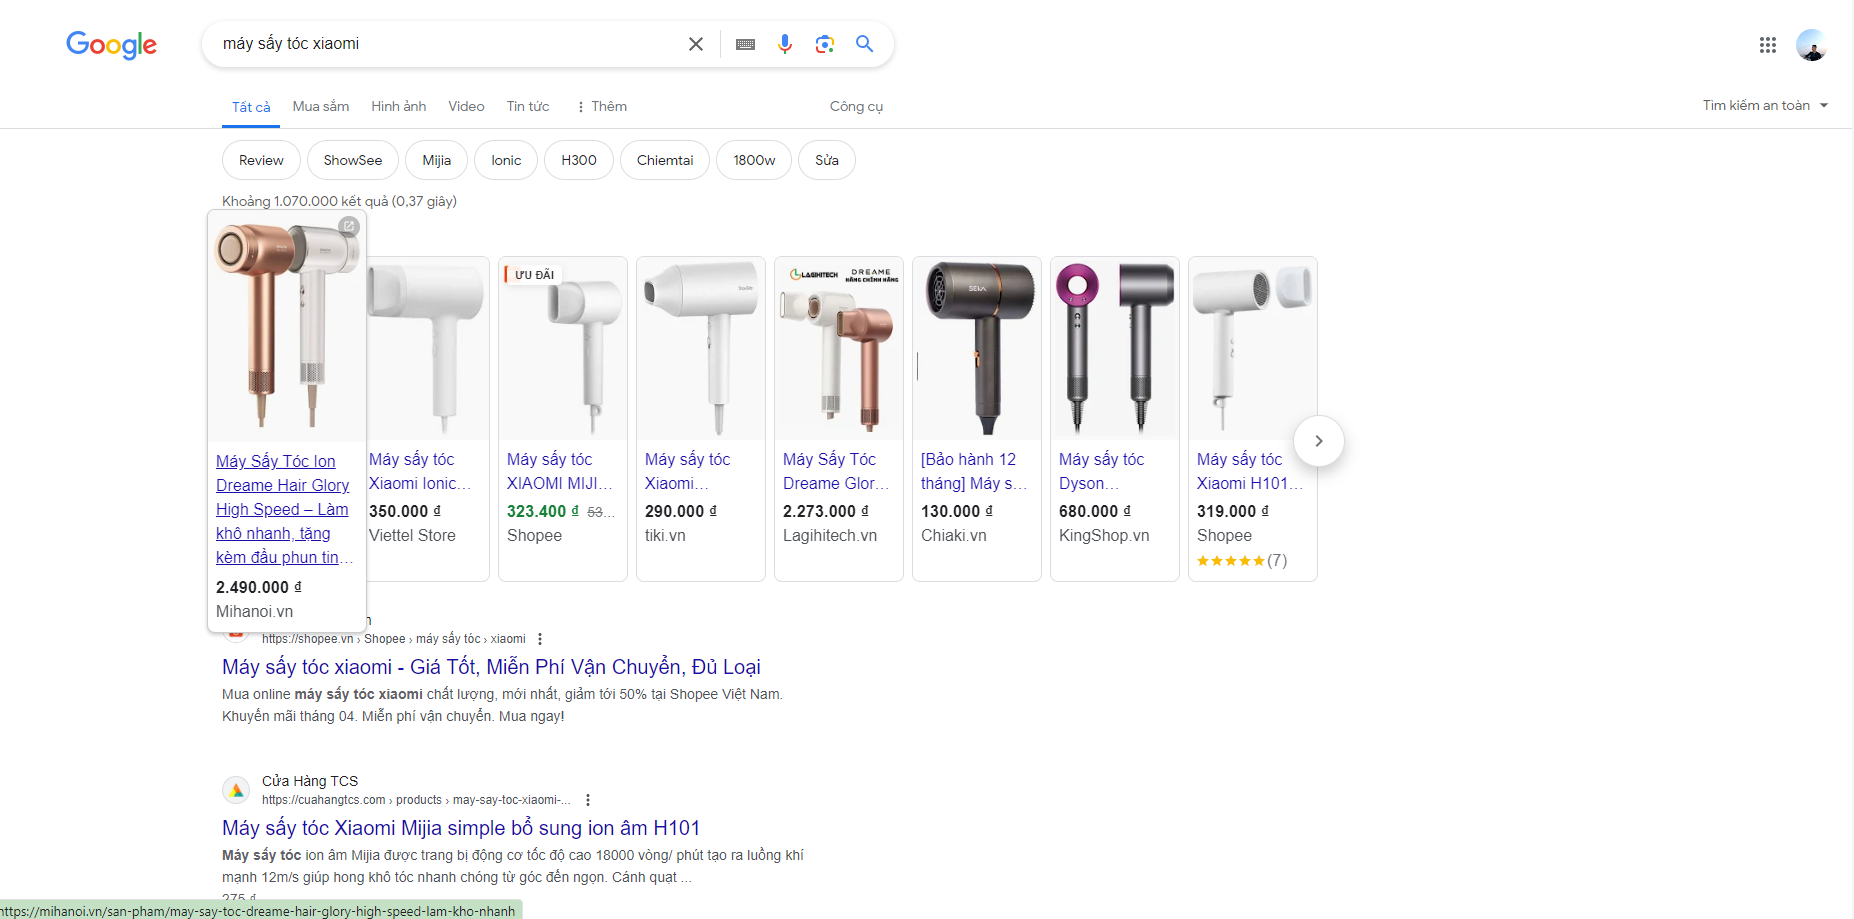Open the Google apps grid
Viewport: 1854px width, 919px height.
coord(1768,45)
